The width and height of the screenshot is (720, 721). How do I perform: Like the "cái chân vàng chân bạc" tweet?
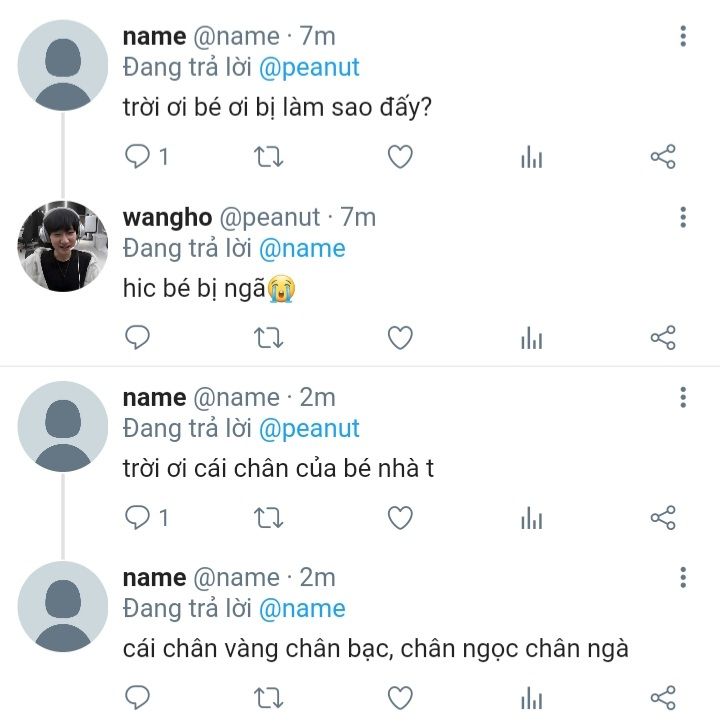pos(400,698)
